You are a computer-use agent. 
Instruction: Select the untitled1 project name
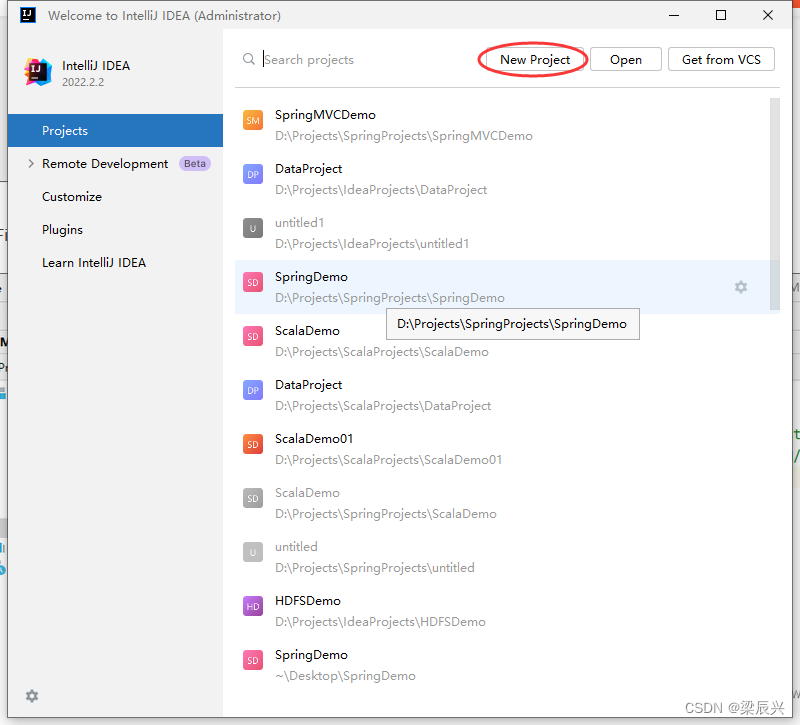[299, 223]
